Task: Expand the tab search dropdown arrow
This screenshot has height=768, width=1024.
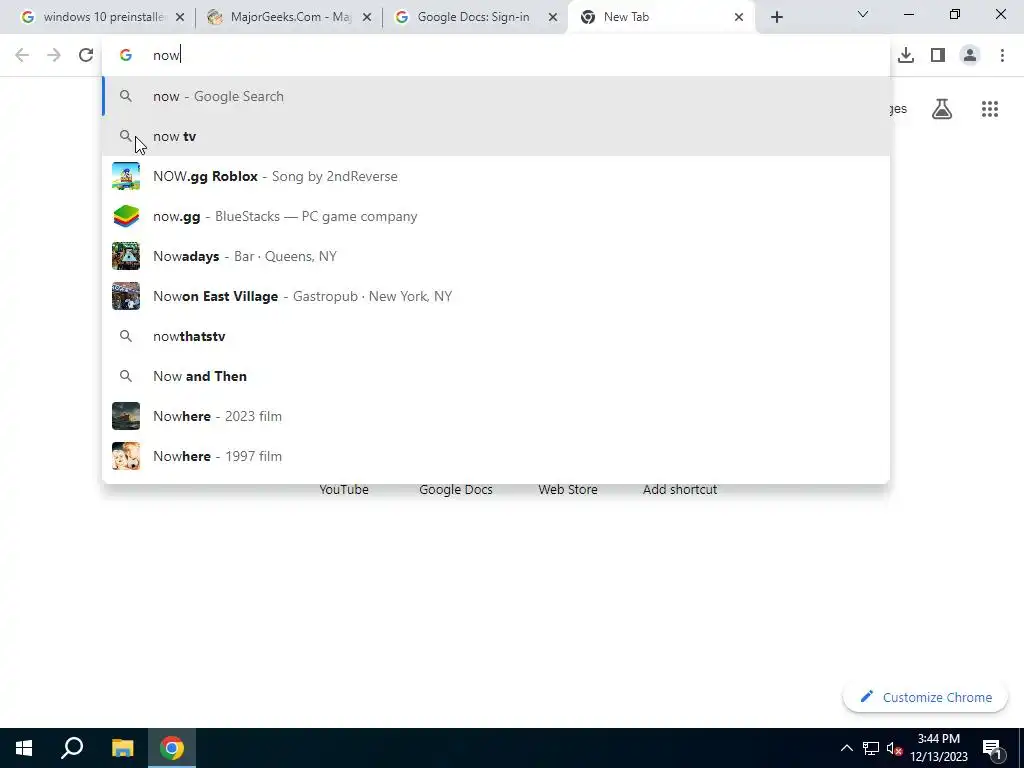Action: (x=863, y=14)
